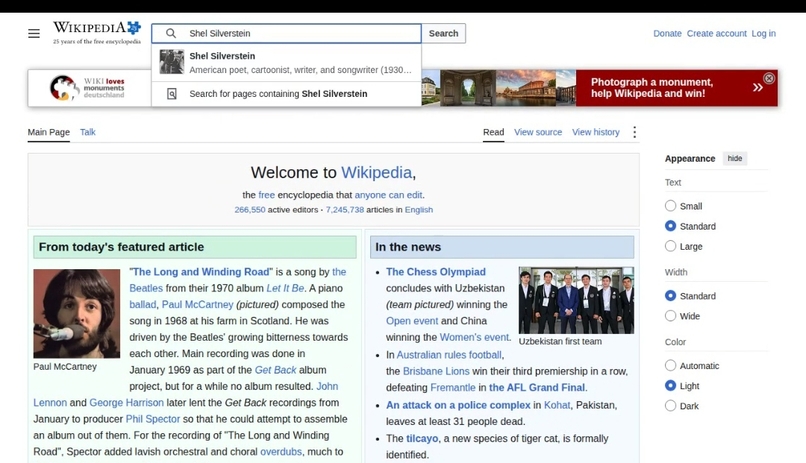
Task: Select Standard text size
Action: point(670,226)
